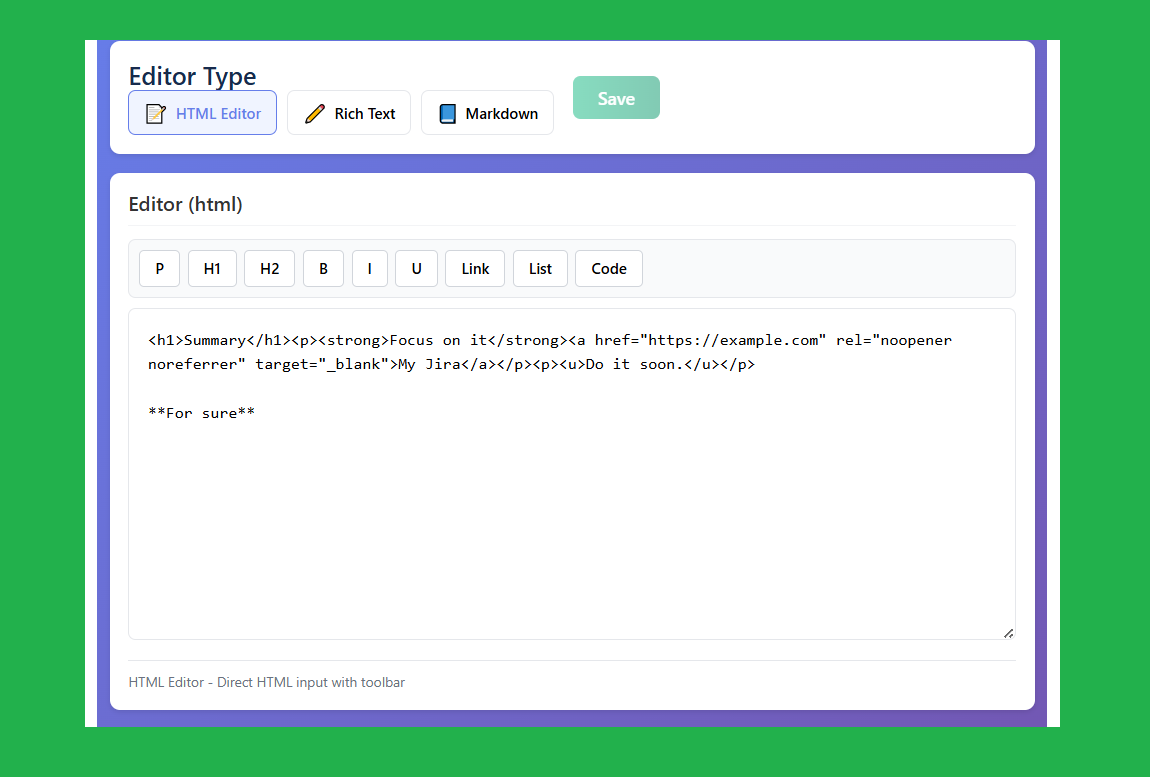Click the HTML Editor document icon
1150x777 pixels.
tap(155, 113)
